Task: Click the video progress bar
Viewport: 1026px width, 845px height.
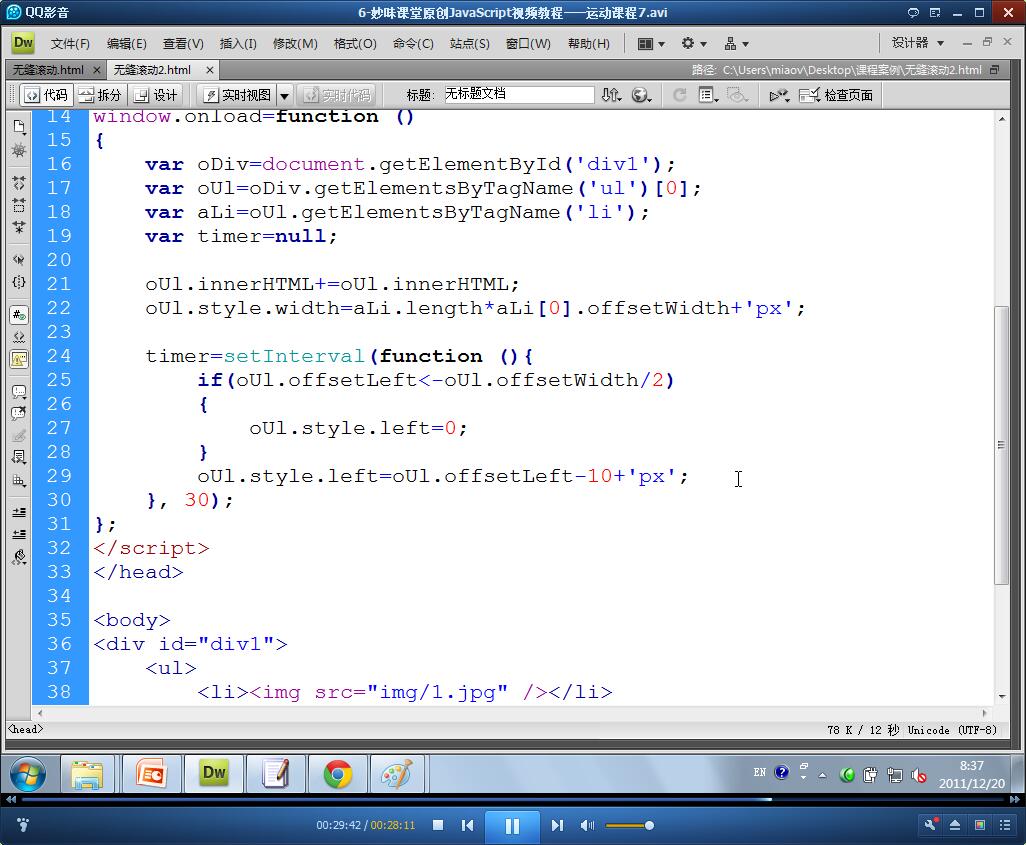Action: click(513, 799)
